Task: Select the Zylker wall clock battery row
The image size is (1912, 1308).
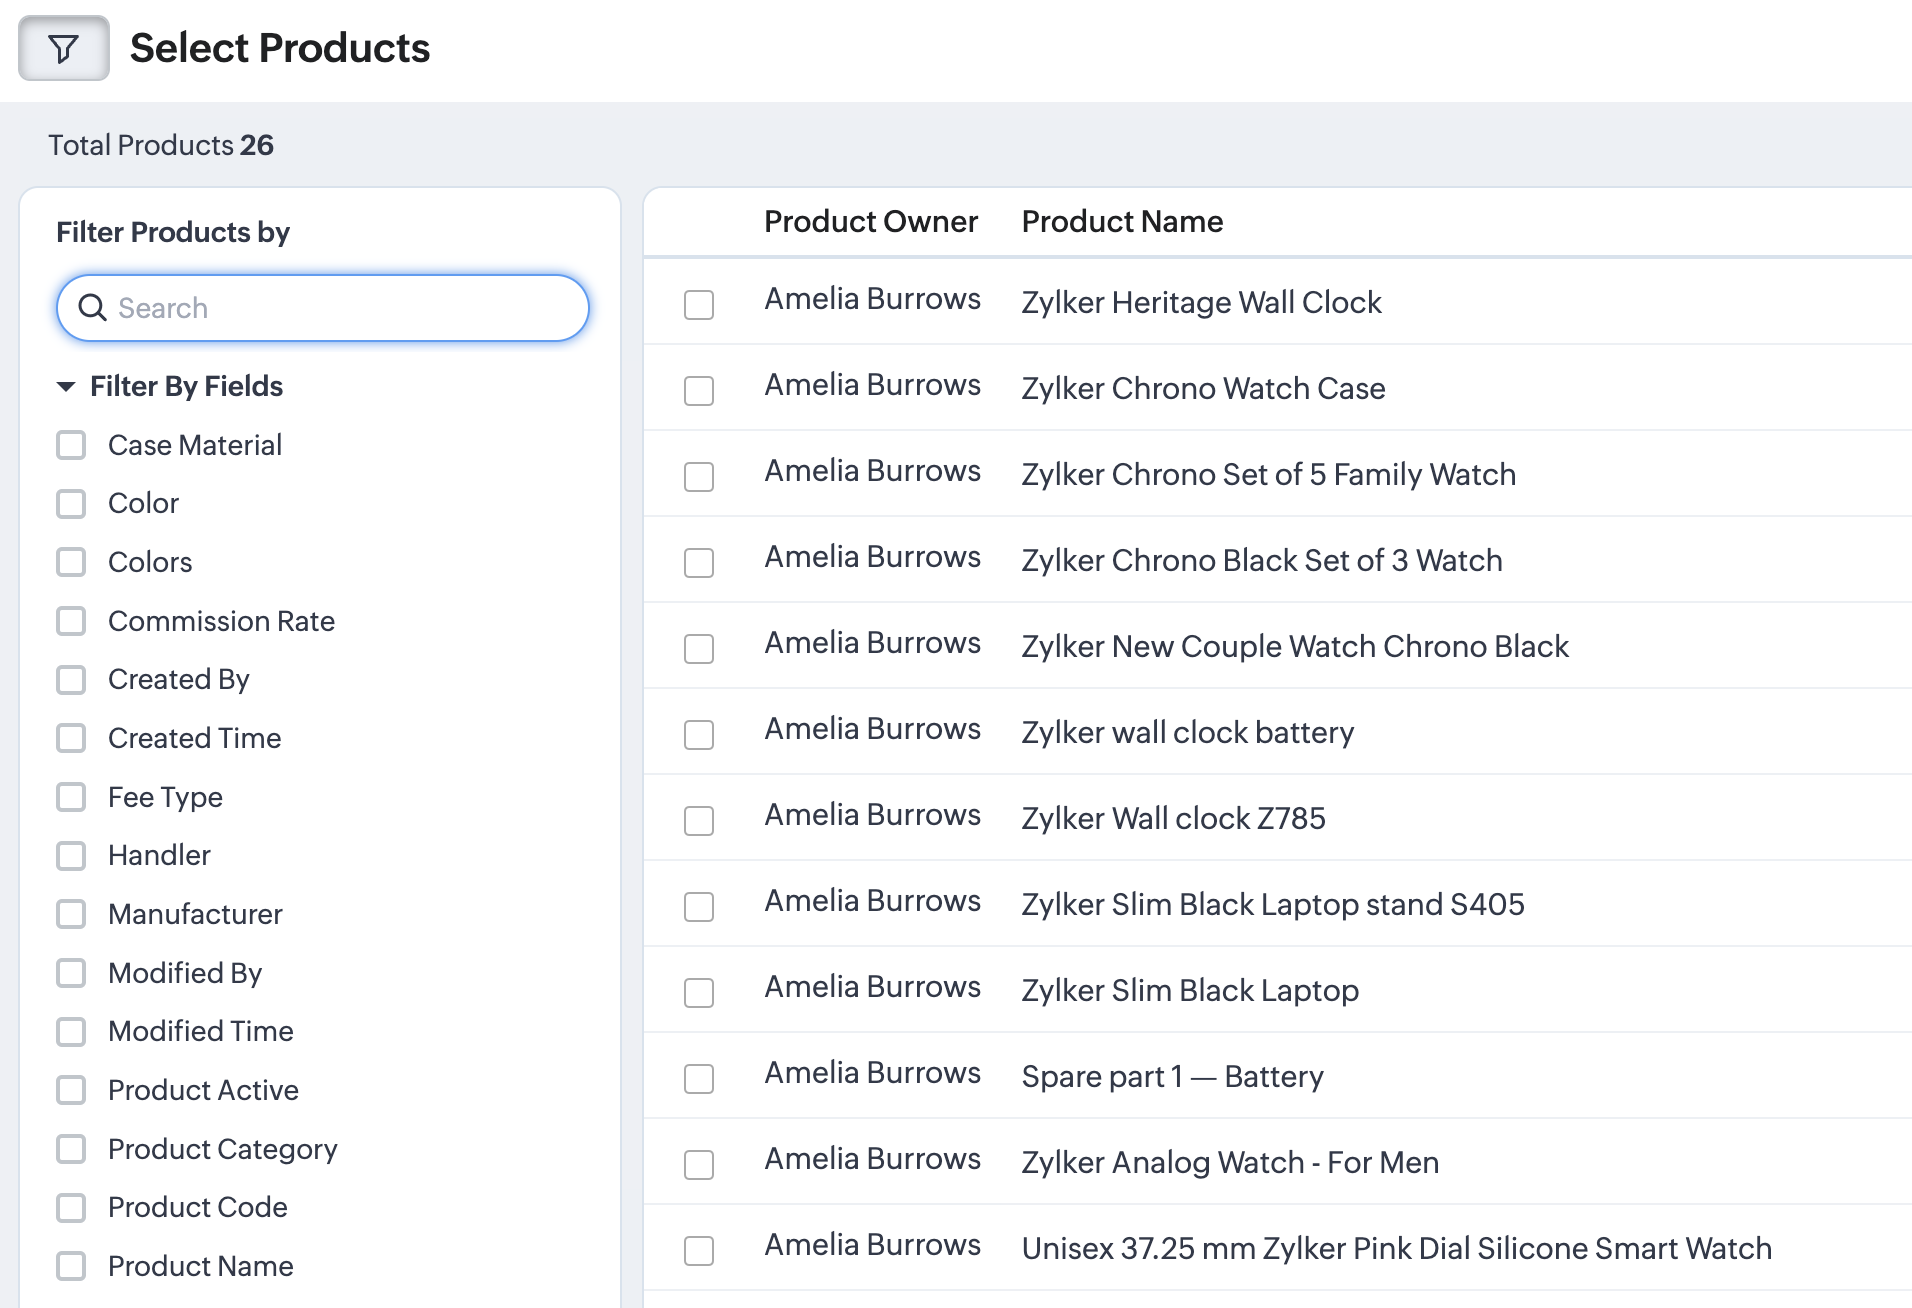Action: coord(699,734)
